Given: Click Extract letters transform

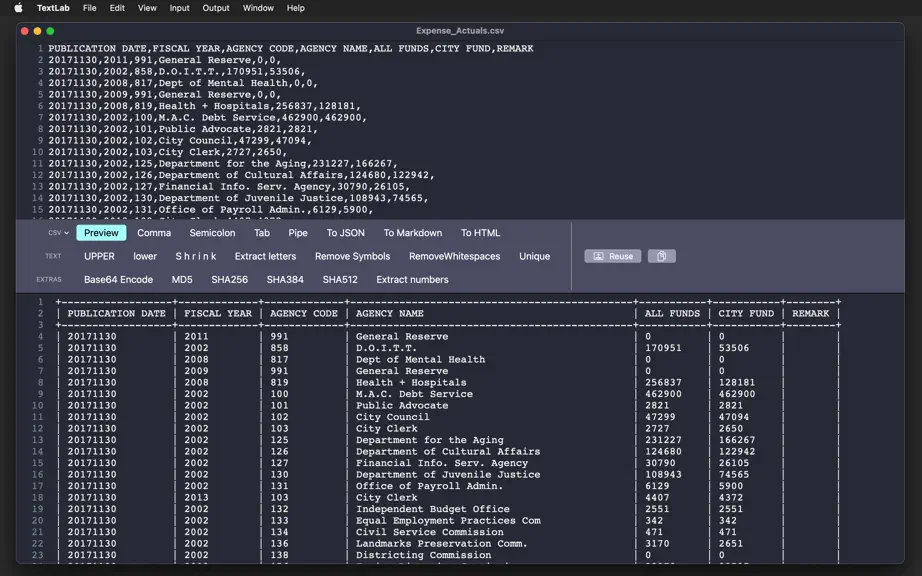Looking at the screenshot, I should 265,256.
